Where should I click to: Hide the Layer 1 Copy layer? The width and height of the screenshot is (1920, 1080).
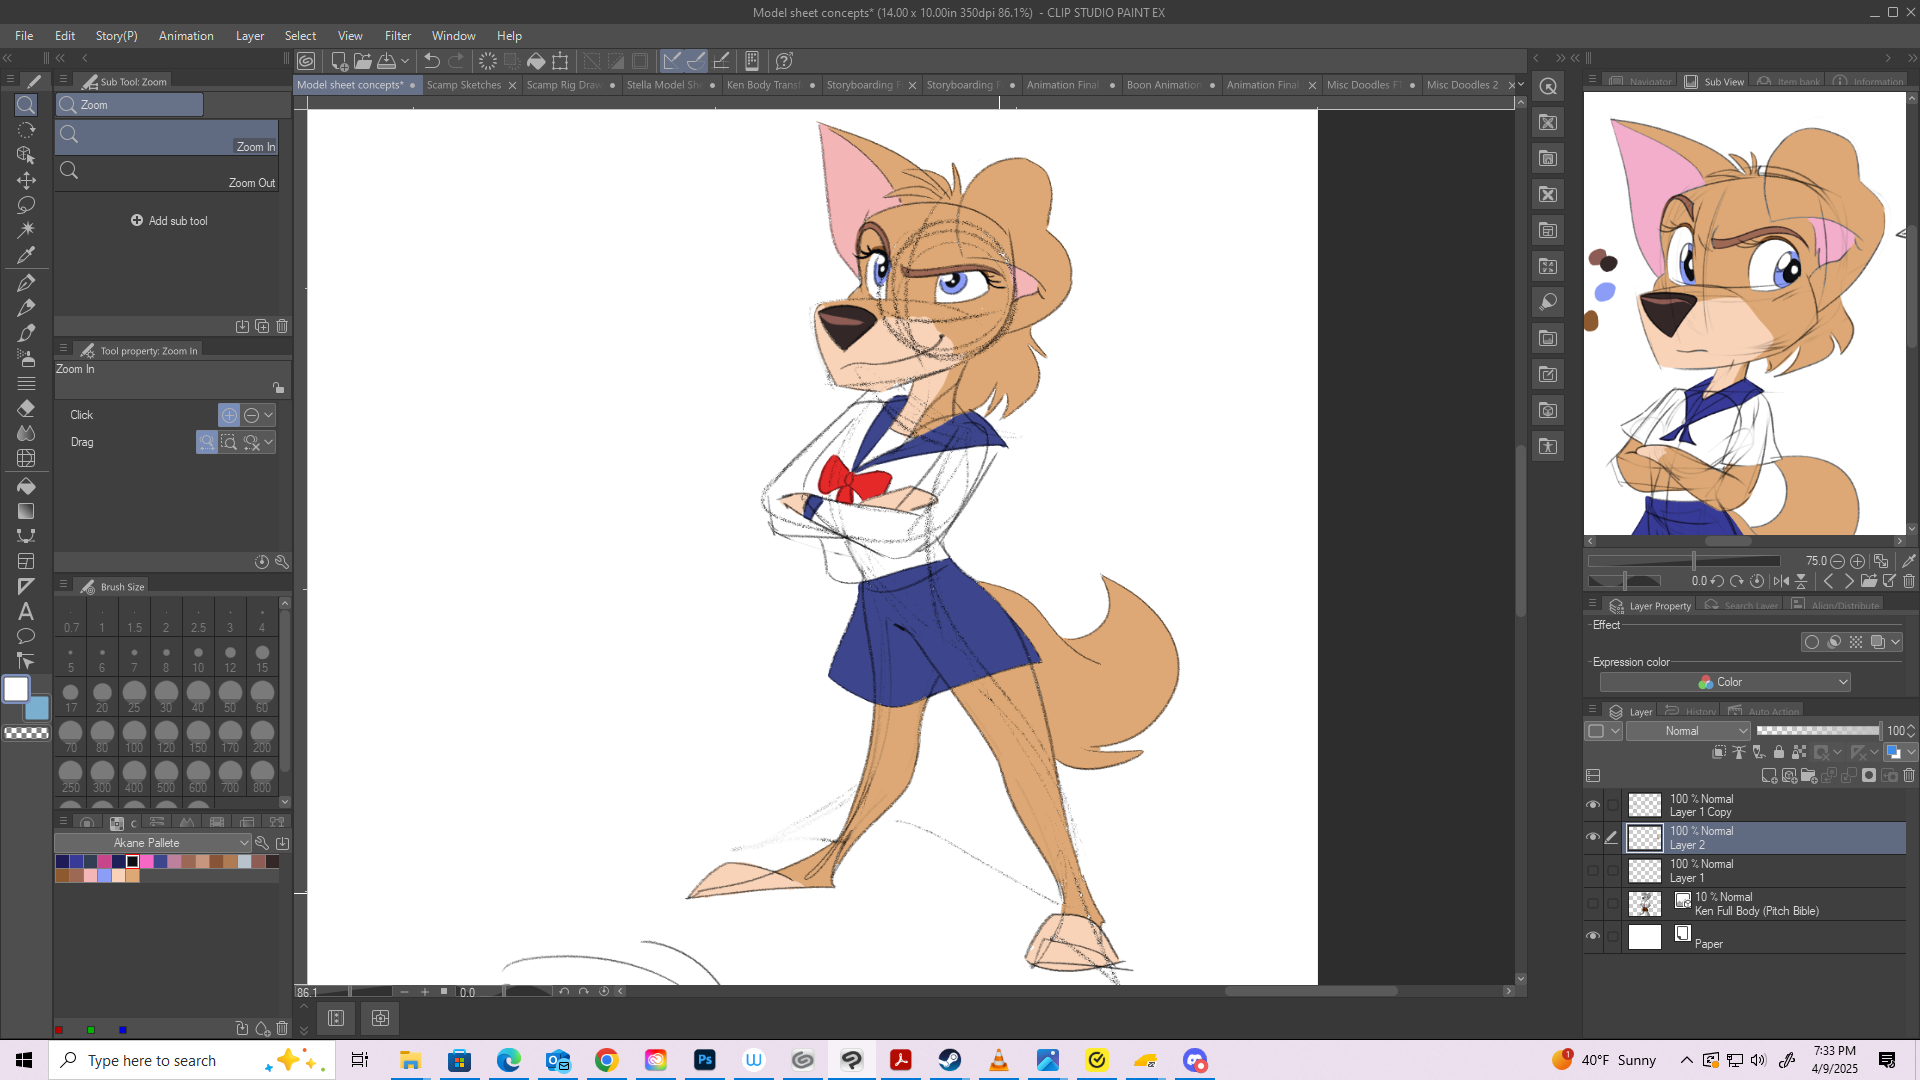[1593, 805]
